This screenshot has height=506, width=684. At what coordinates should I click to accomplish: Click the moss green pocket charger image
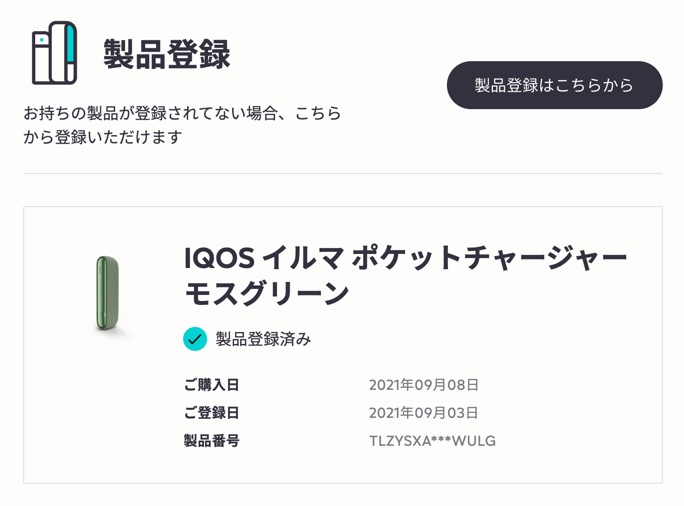coord(108,293)
